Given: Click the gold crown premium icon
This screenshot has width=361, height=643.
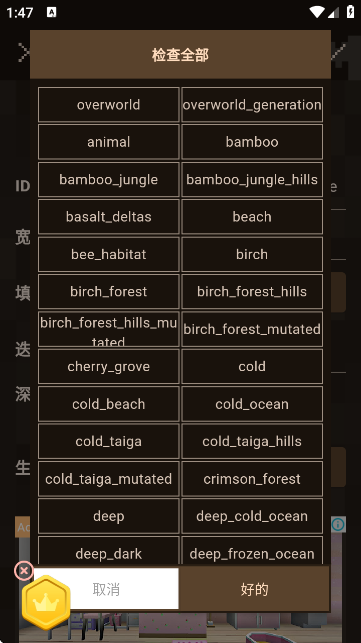Looking at the screenshot, I should 46,602.
